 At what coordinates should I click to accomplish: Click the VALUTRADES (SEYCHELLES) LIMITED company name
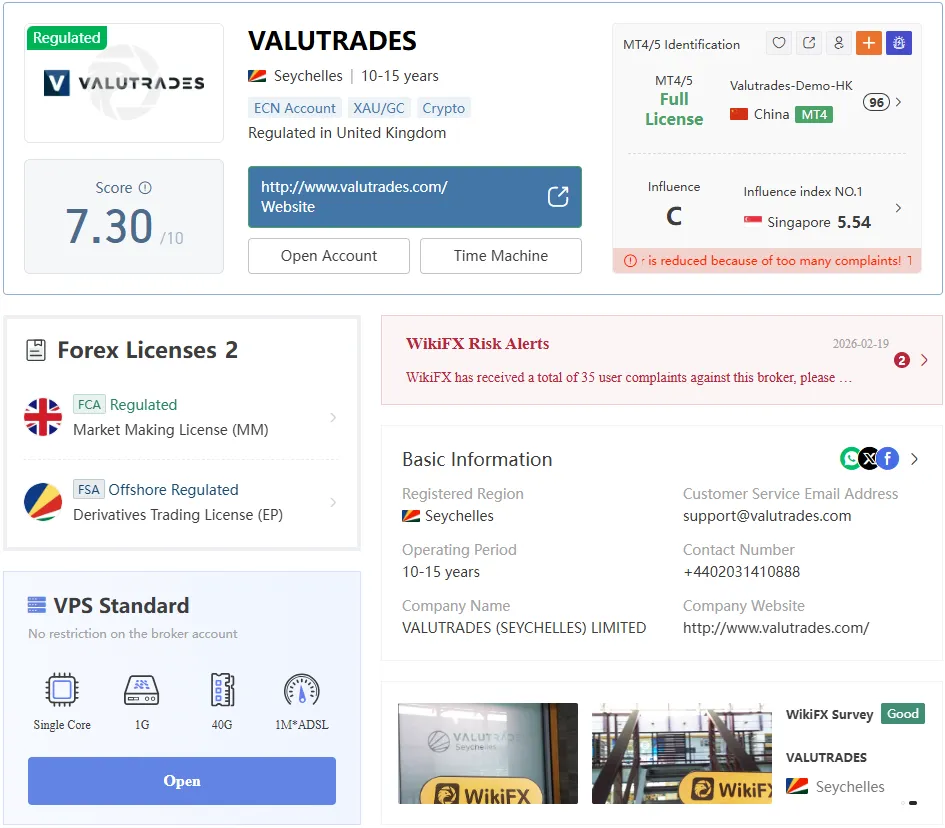point(524,628)
